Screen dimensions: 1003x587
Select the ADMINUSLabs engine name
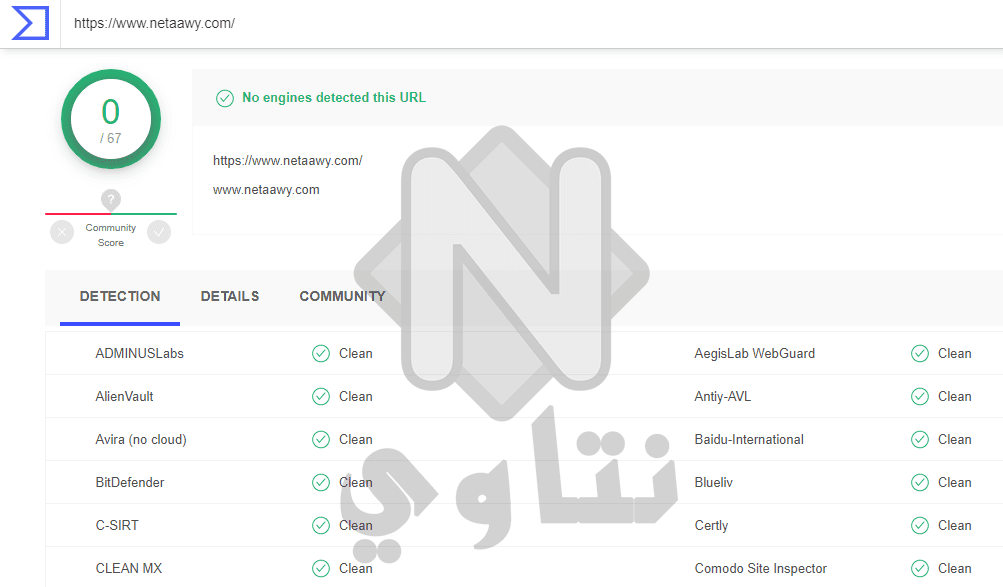click(139, 354)
